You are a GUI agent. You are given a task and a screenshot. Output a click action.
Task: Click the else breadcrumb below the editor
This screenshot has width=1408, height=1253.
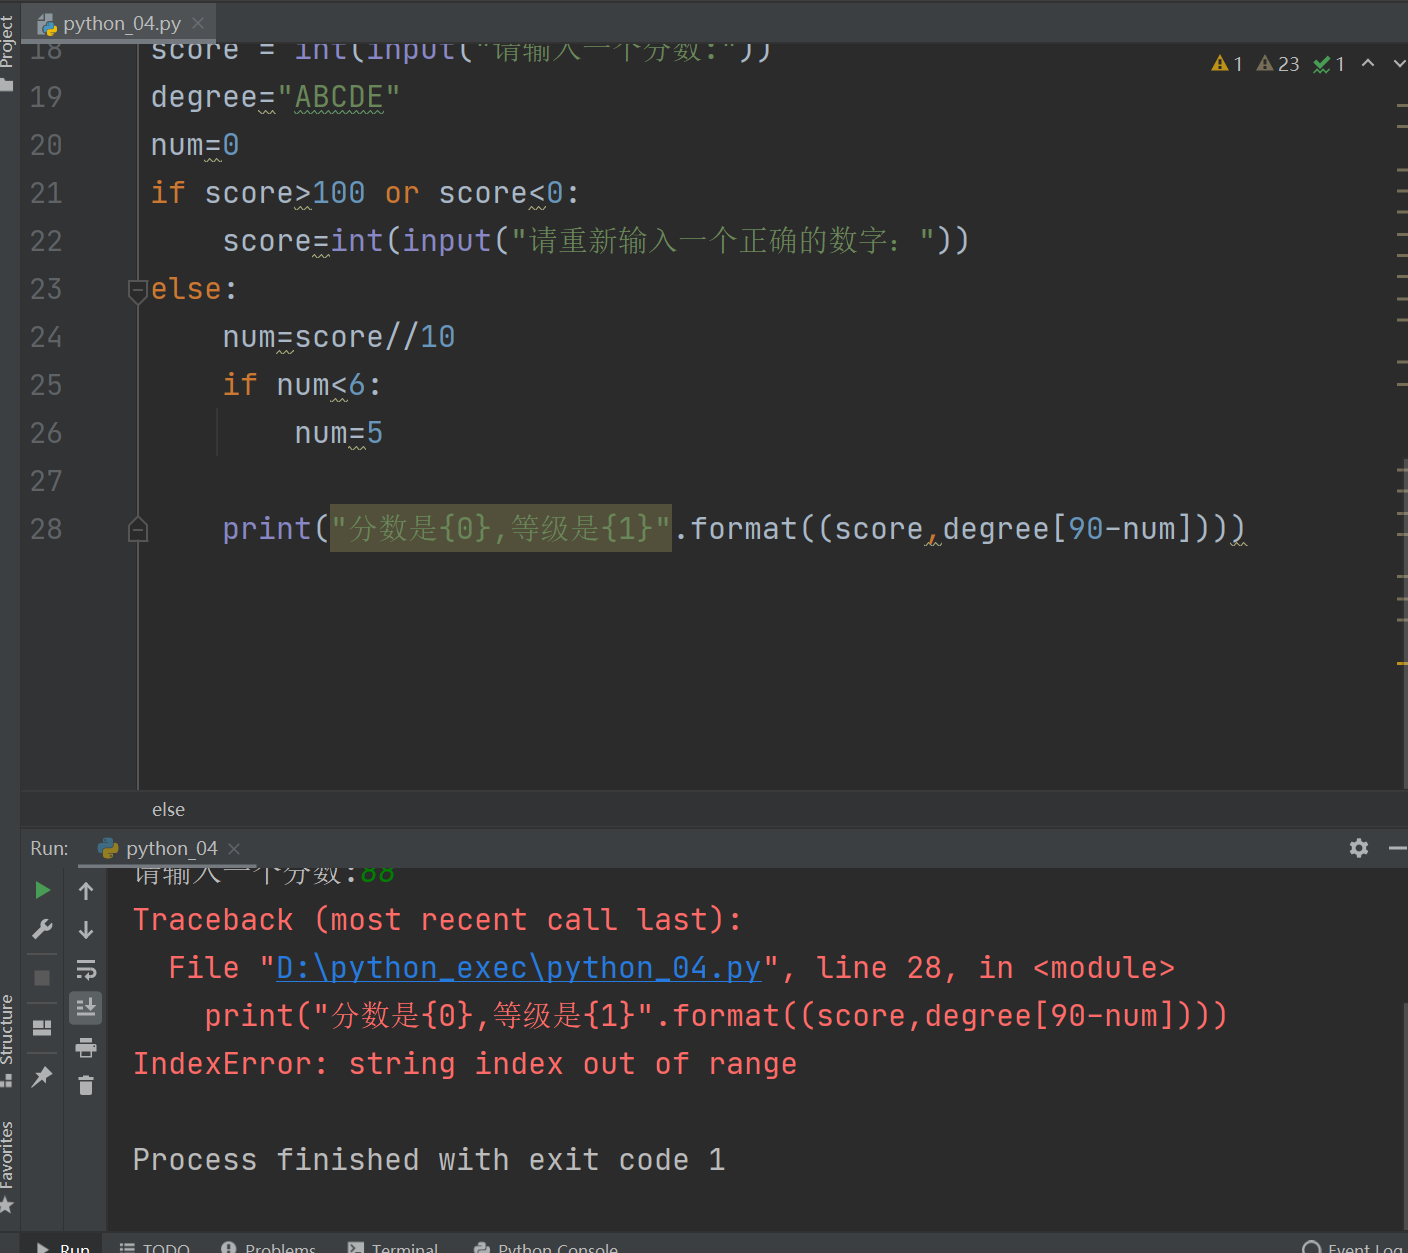(x=168, y=809)
